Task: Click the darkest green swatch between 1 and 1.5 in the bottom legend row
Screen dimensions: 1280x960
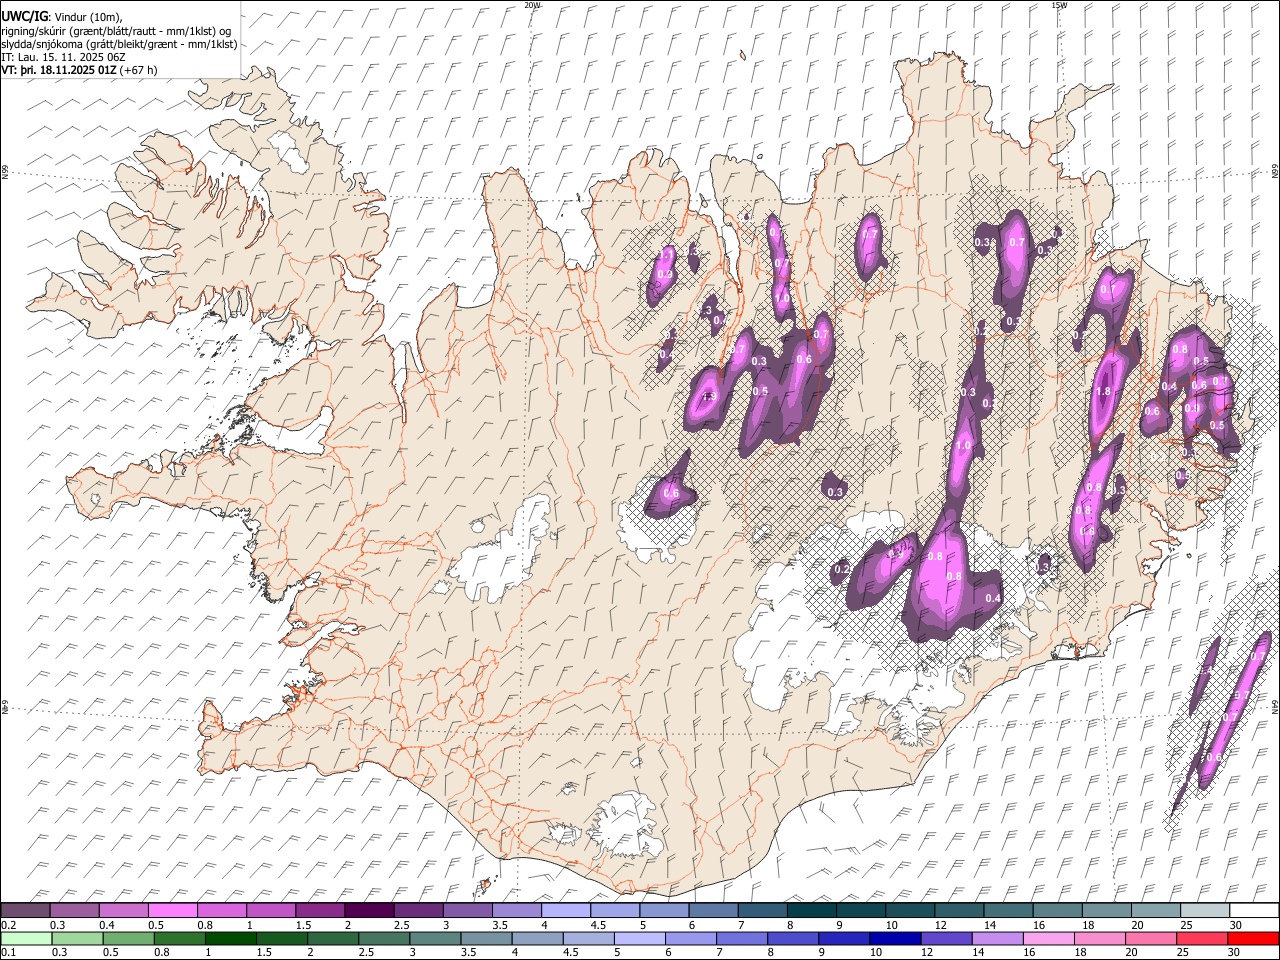Action: pos(229,938)
